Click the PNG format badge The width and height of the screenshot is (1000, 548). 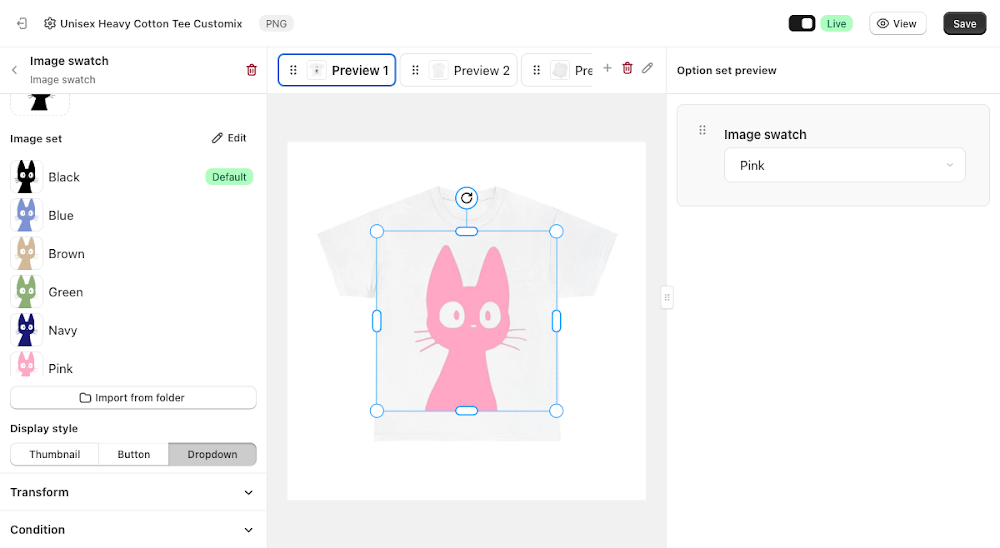click(276, 24)
